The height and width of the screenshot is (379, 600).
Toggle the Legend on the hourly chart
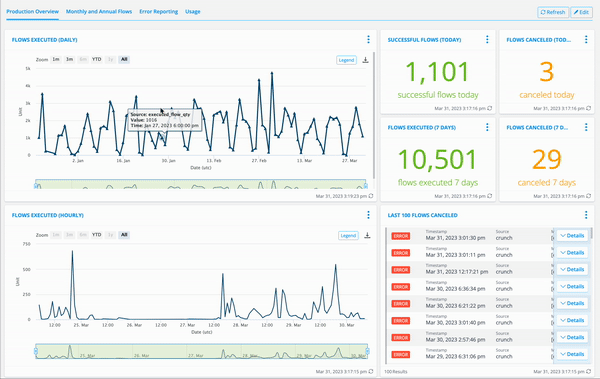pyautogui.click(x=348, y=235)
